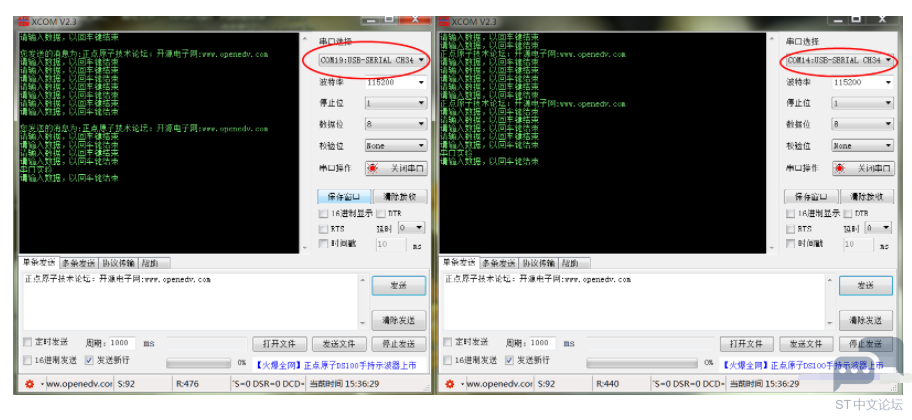Open parity None dropdown in COM19 window
This screenshot has height=420, width=912.
tap(396, 146)
